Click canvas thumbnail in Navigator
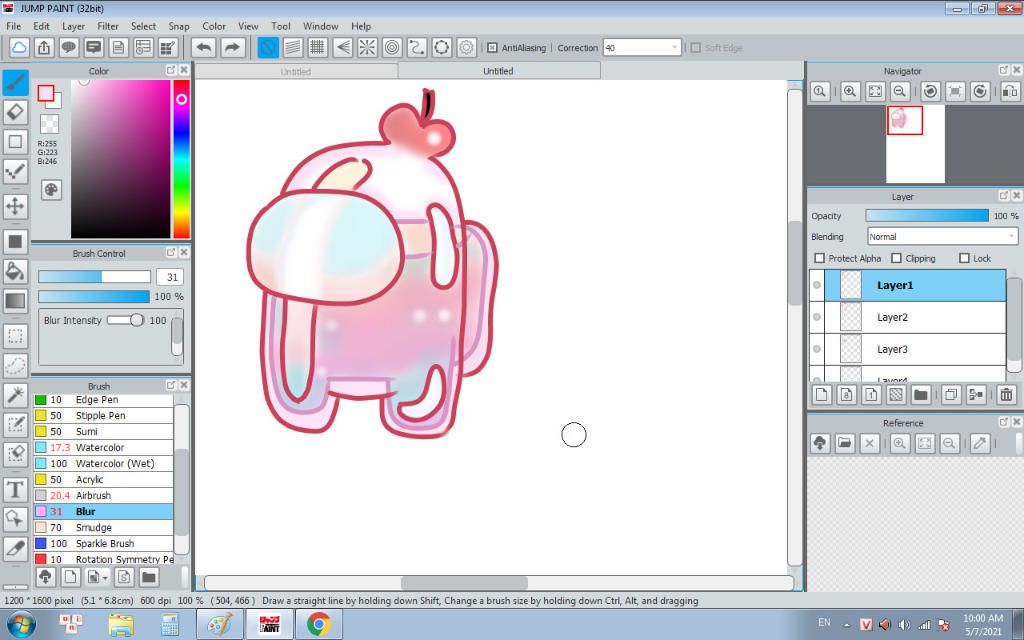1024x640 pixels. [x=915, y=144]
